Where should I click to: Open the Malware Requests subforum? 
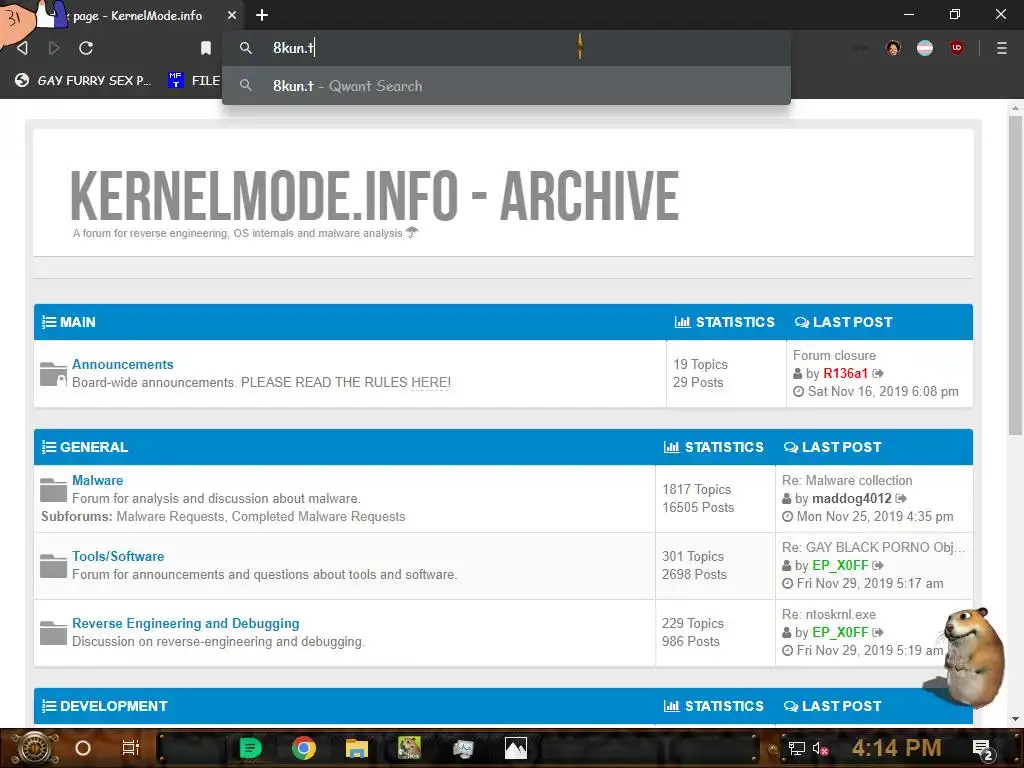[x=170, y=517]
